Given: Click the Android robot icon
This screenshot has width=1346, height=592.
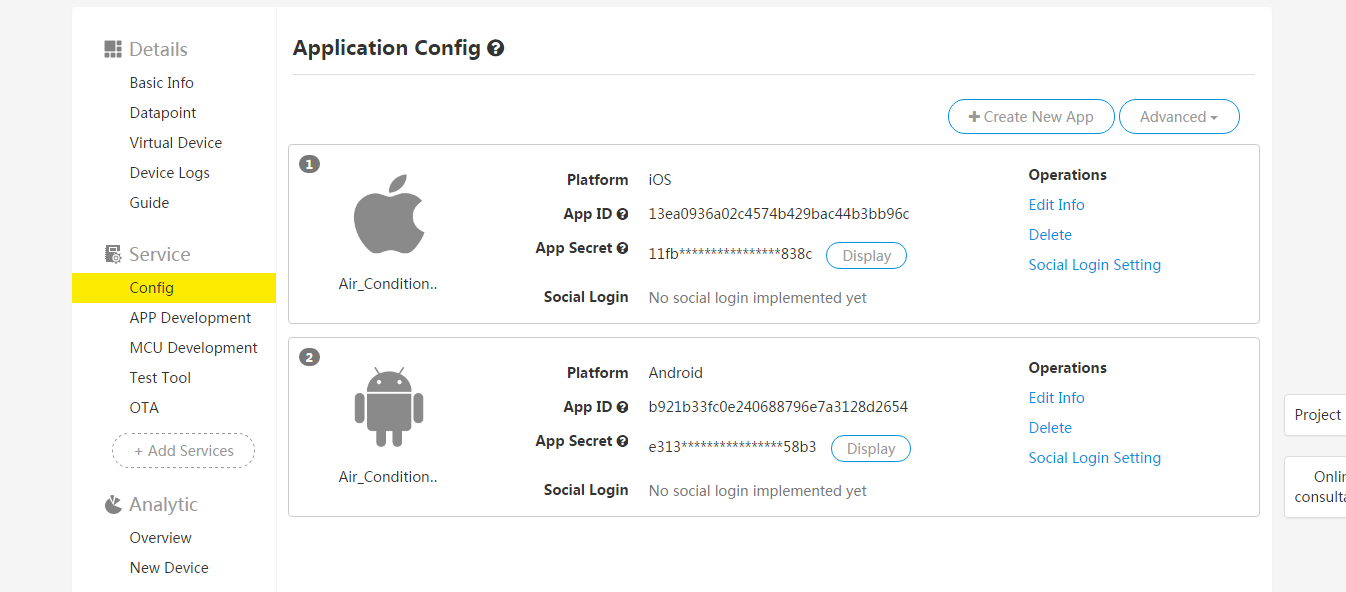Looking at the screenshot, I should click(x=389, y=405).
